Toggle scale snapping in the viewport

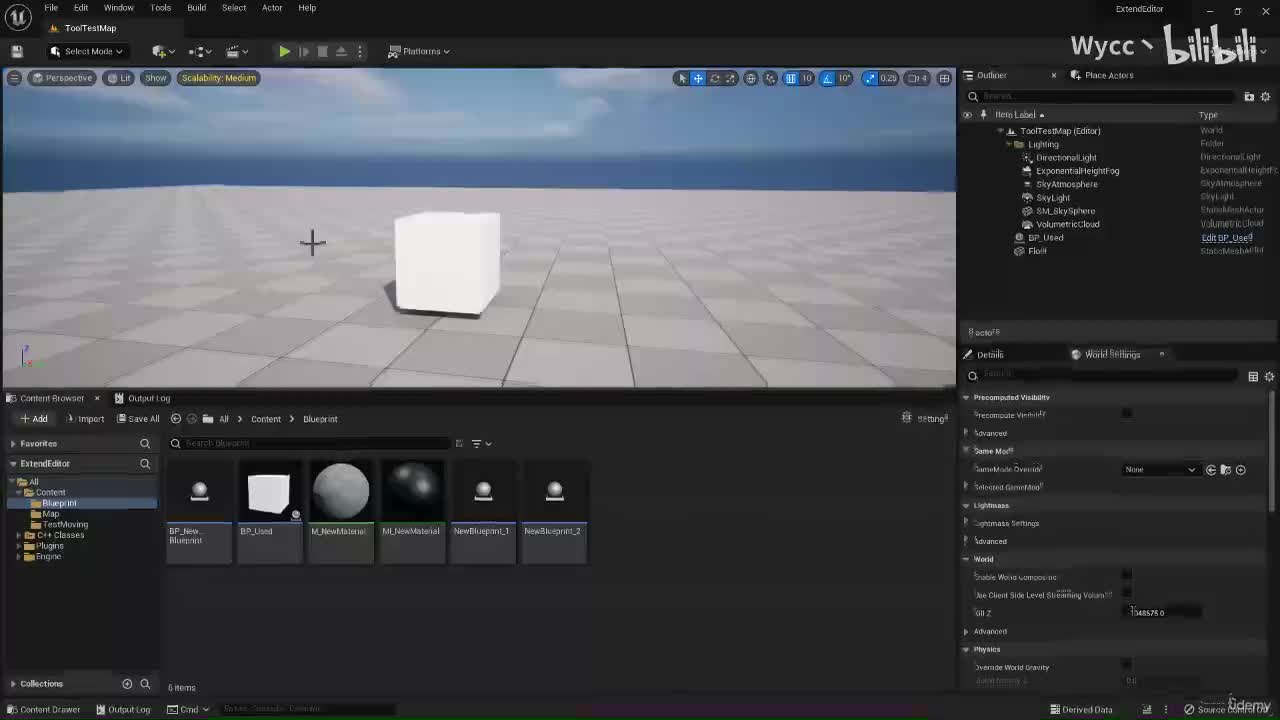click(x=869, y=78)
